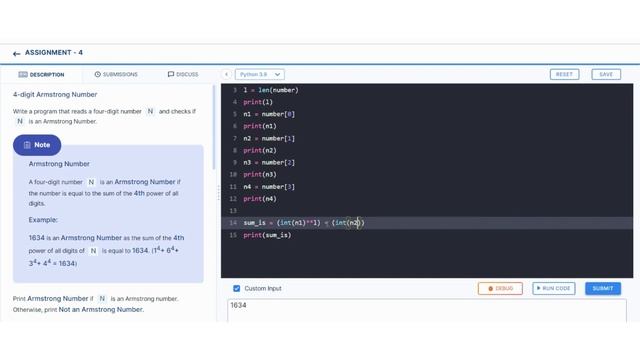Click the Example: label in the note

click(43, 220)
